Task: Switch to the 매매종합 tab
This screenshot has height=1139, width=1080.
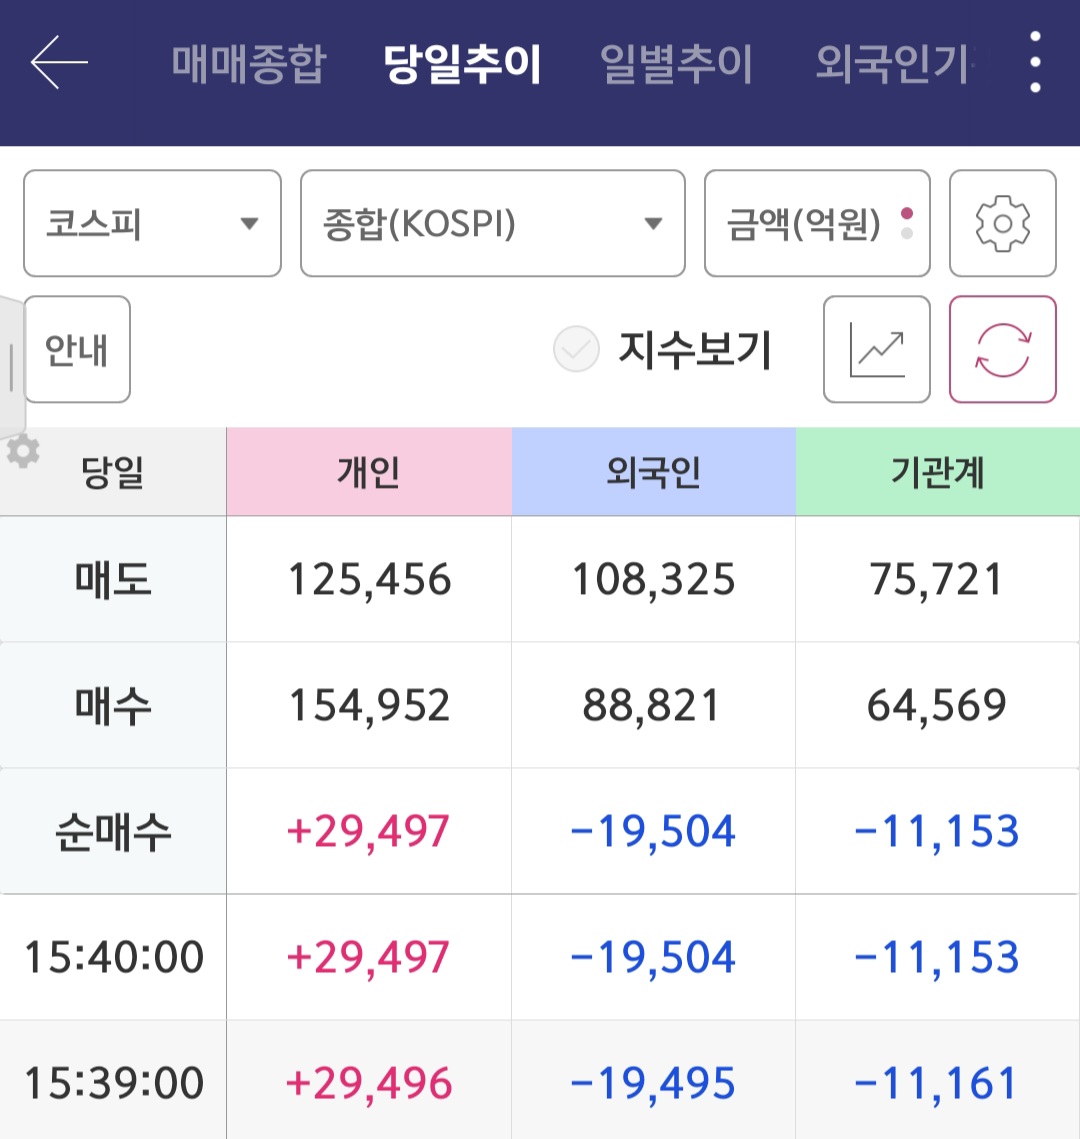Action: click(x=248, y=64)
